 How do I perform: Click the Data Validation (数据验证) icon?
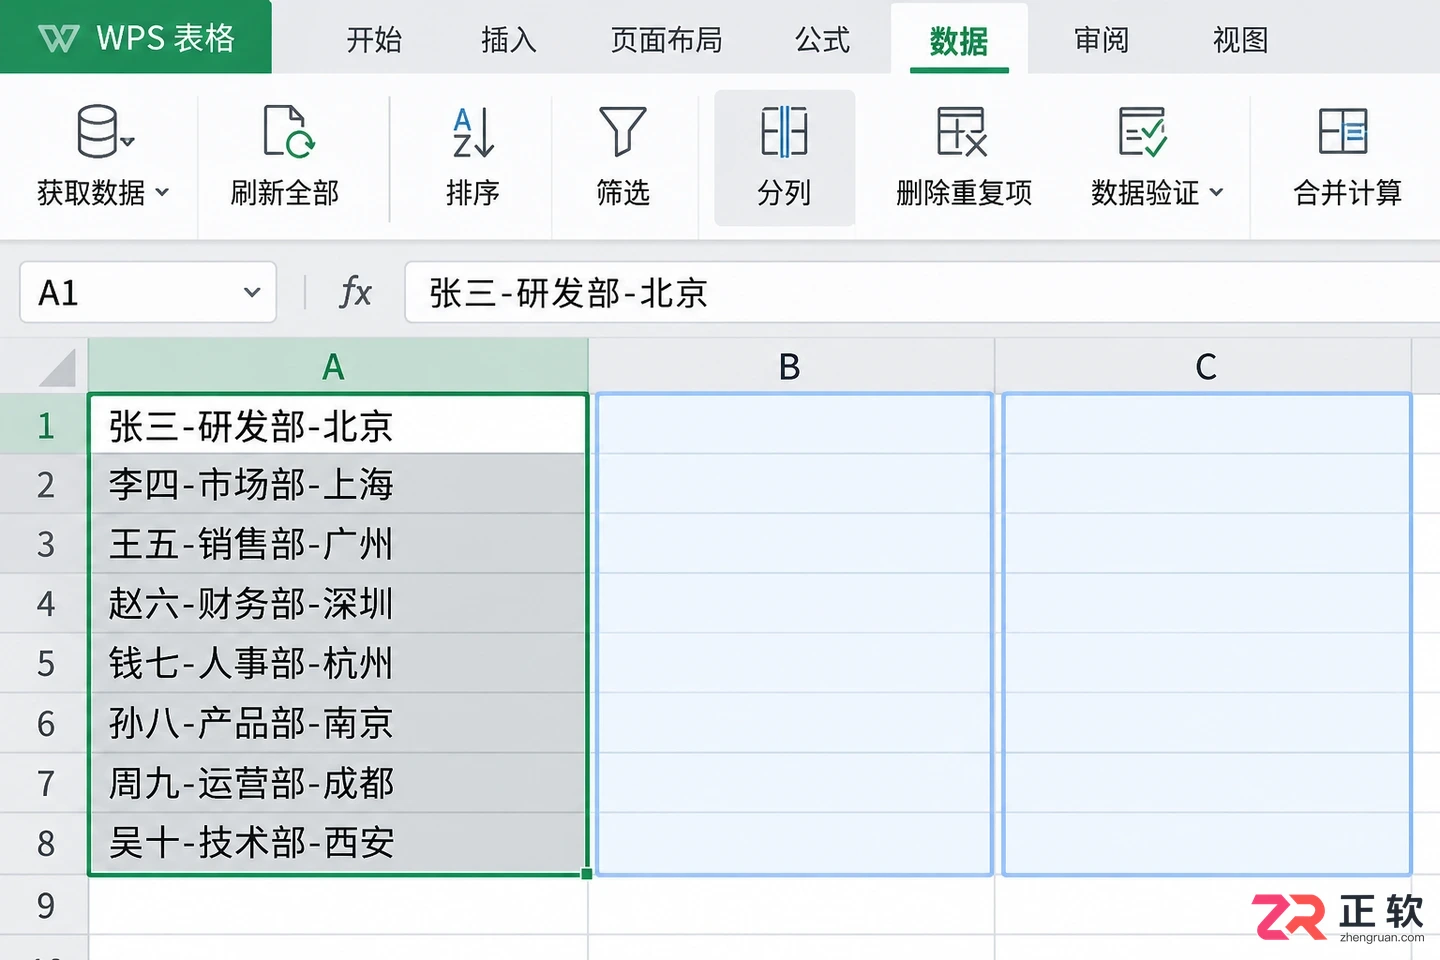pyautogui.click(x=1143, y=132)
